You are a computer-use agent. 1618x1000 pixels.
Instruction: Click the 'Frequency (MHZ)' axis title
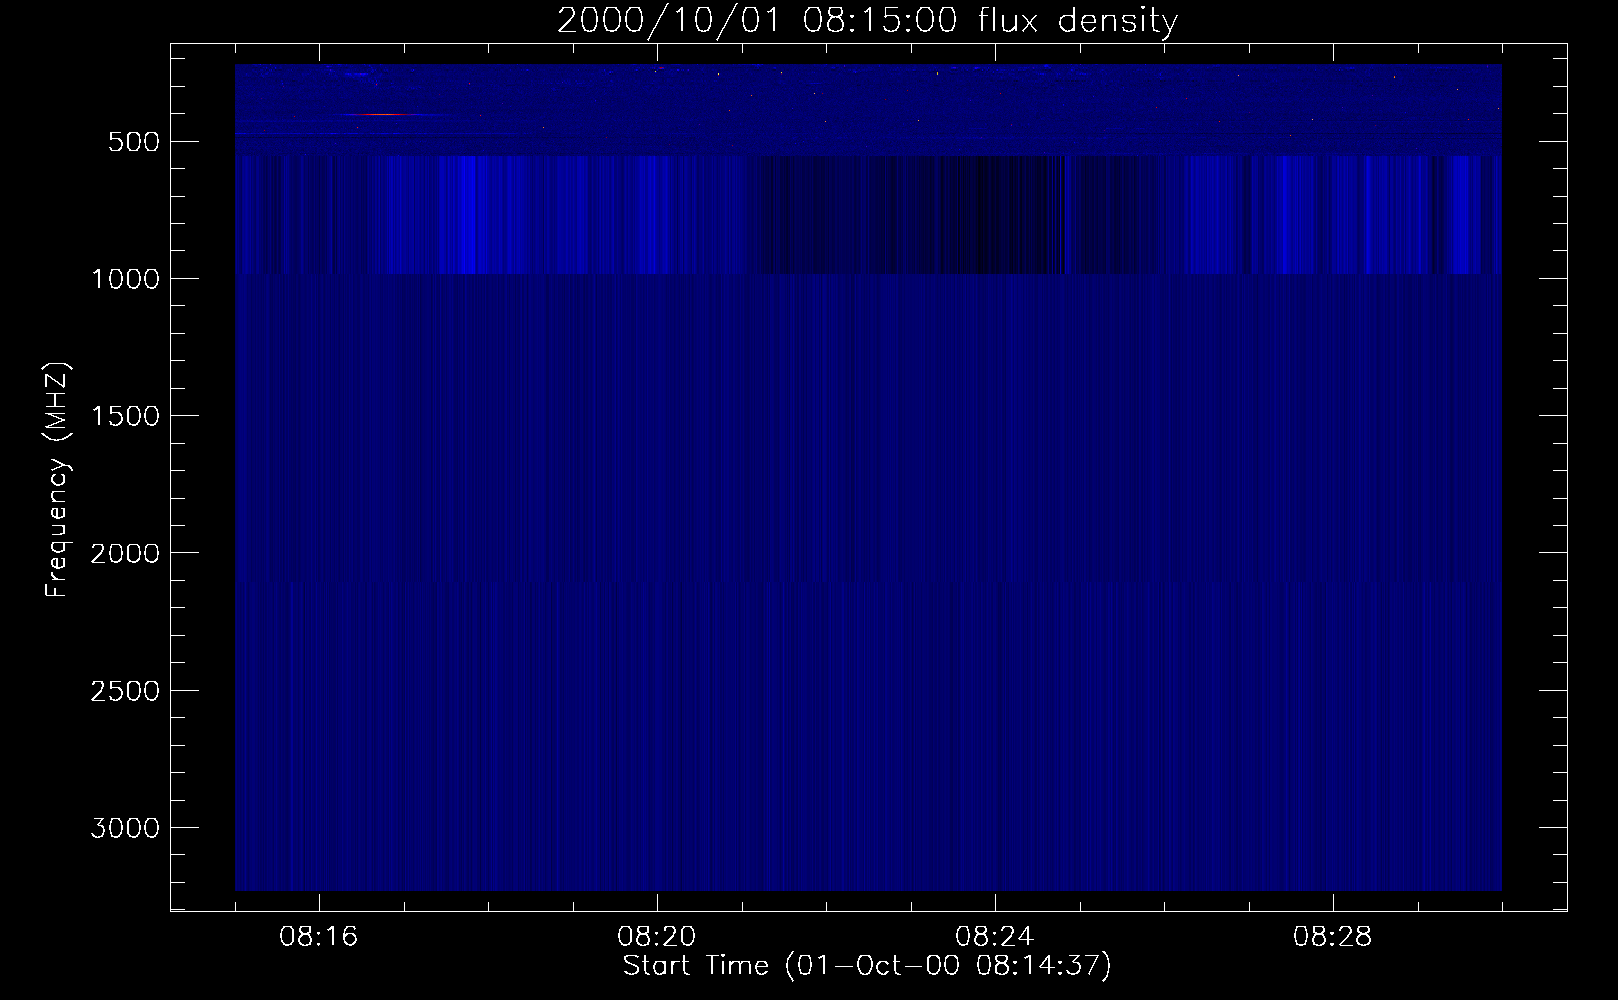[58, 479]
